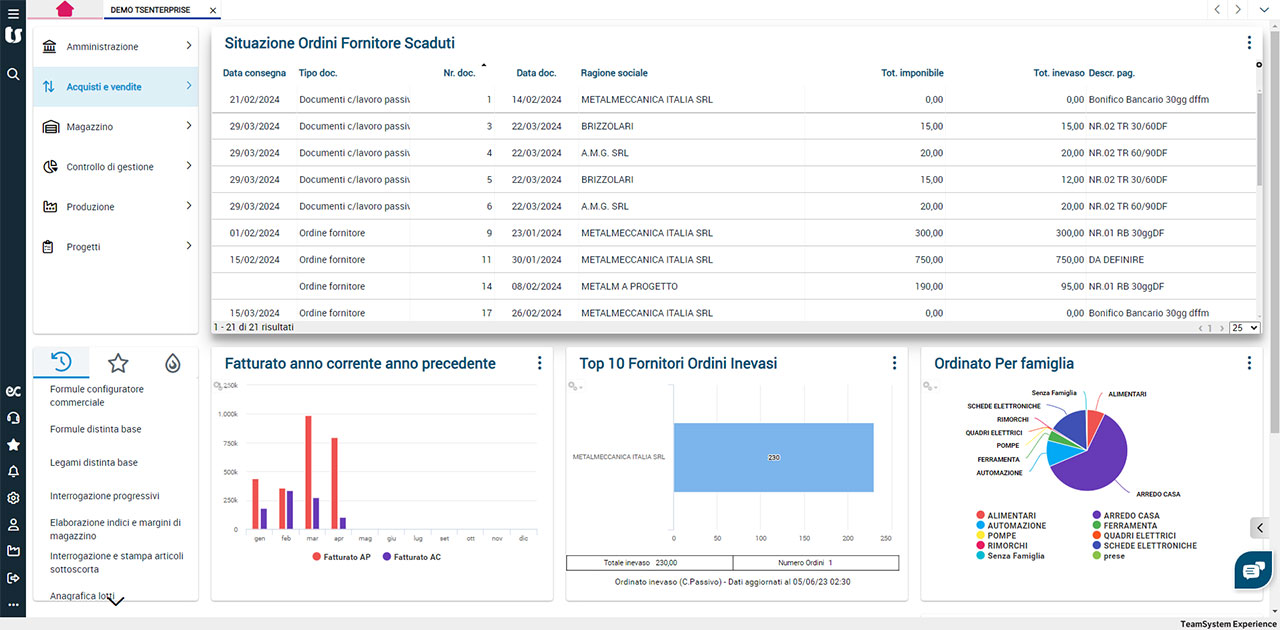The width and height of the screenshot is (1280, 630).
Task: Open options menu of Ordinato Per famiglia widget
Action: [x=1249, y=363]
